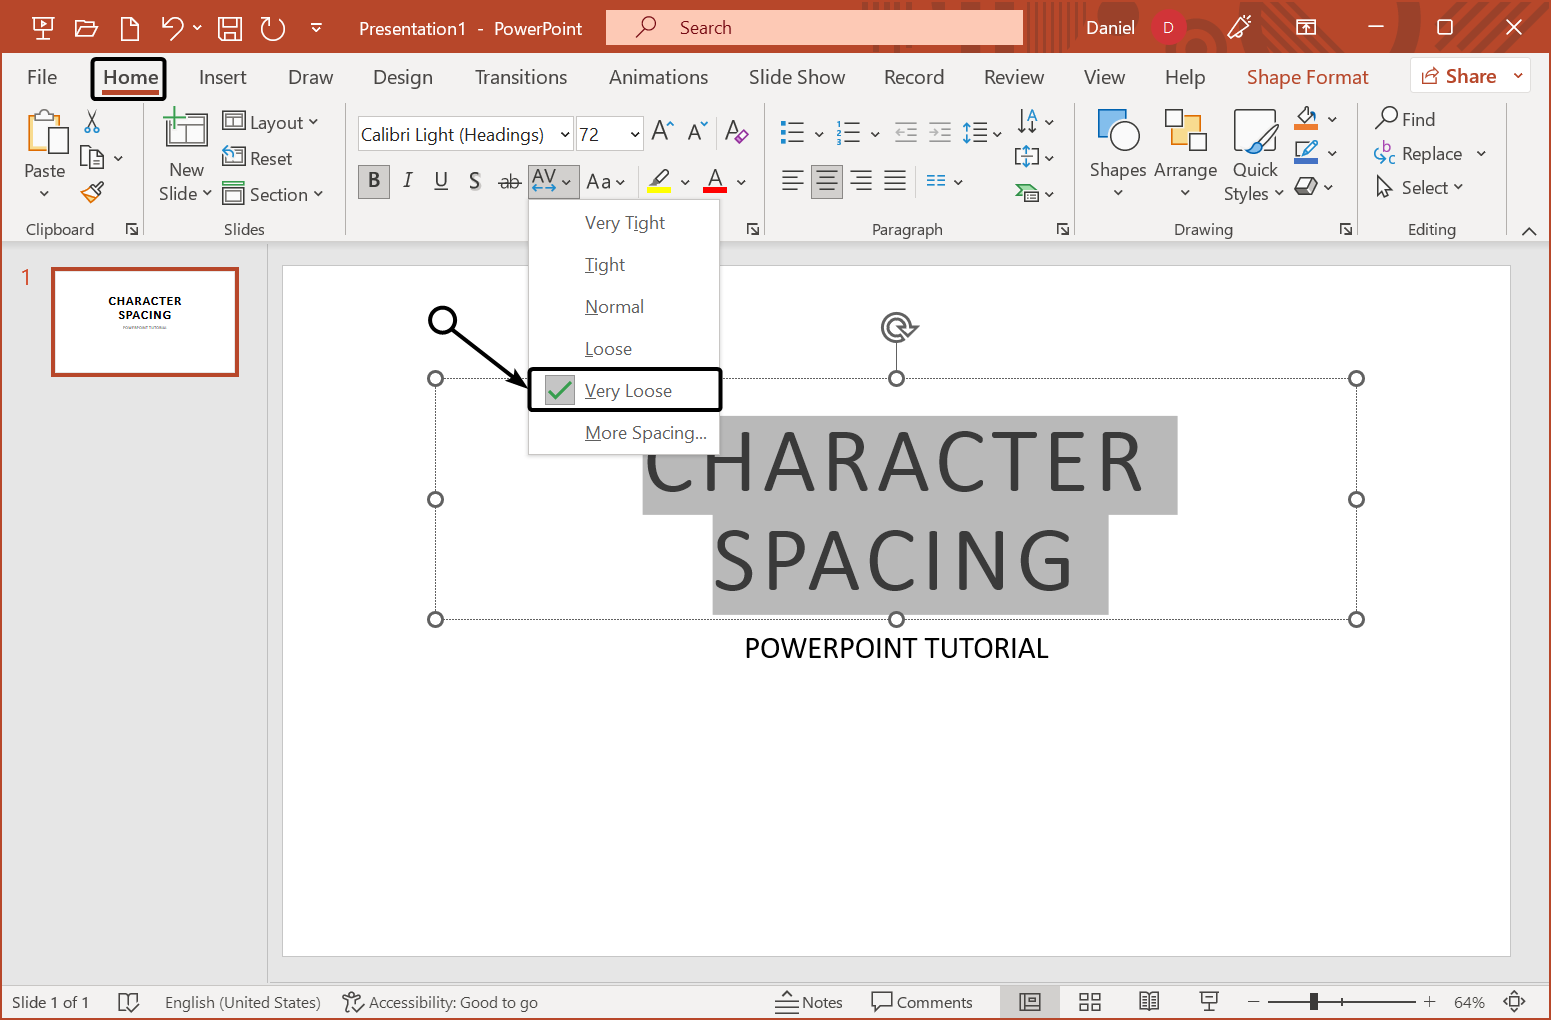1551x1020 pixels.
Task: Apply bold formatting to the selected text
Action: tap(373, 181)
